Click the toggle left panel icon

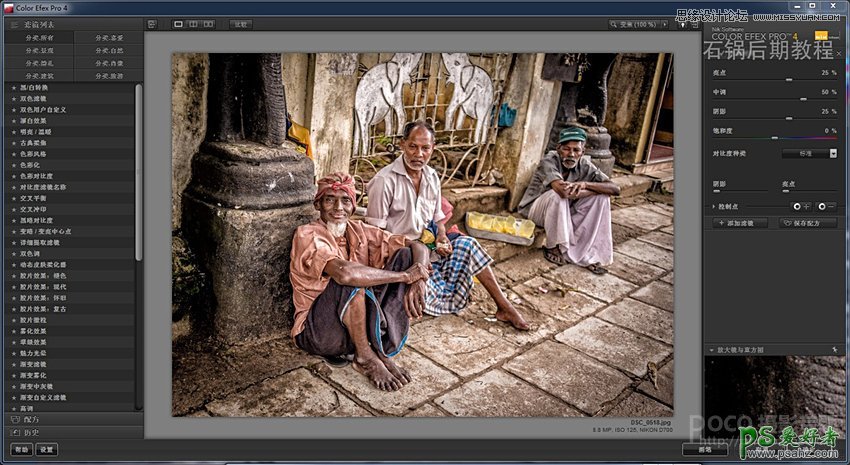click(152, 23)
